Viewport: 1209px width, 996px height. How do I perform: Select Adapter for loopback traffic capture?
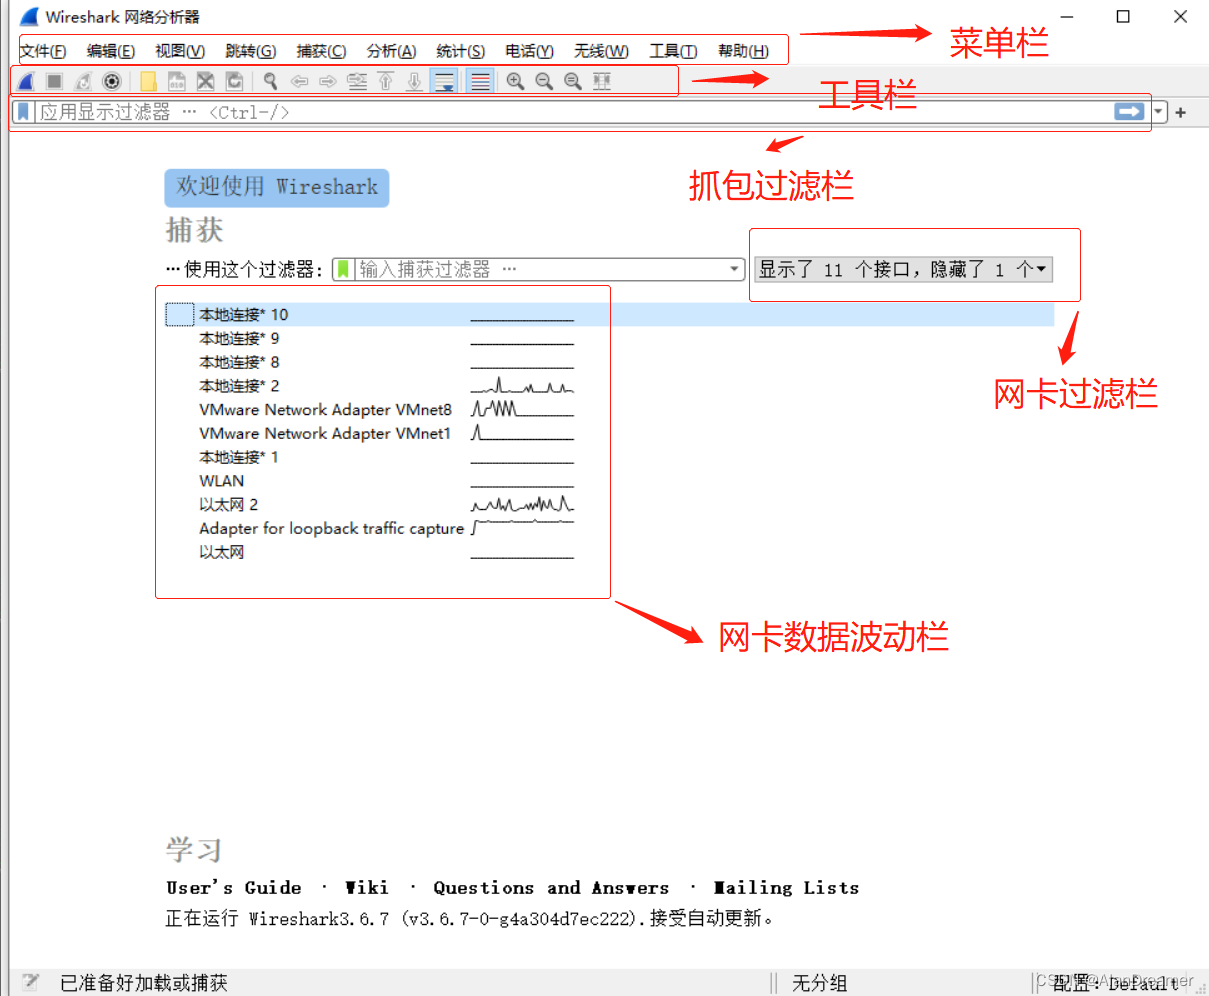click(331, 529)
